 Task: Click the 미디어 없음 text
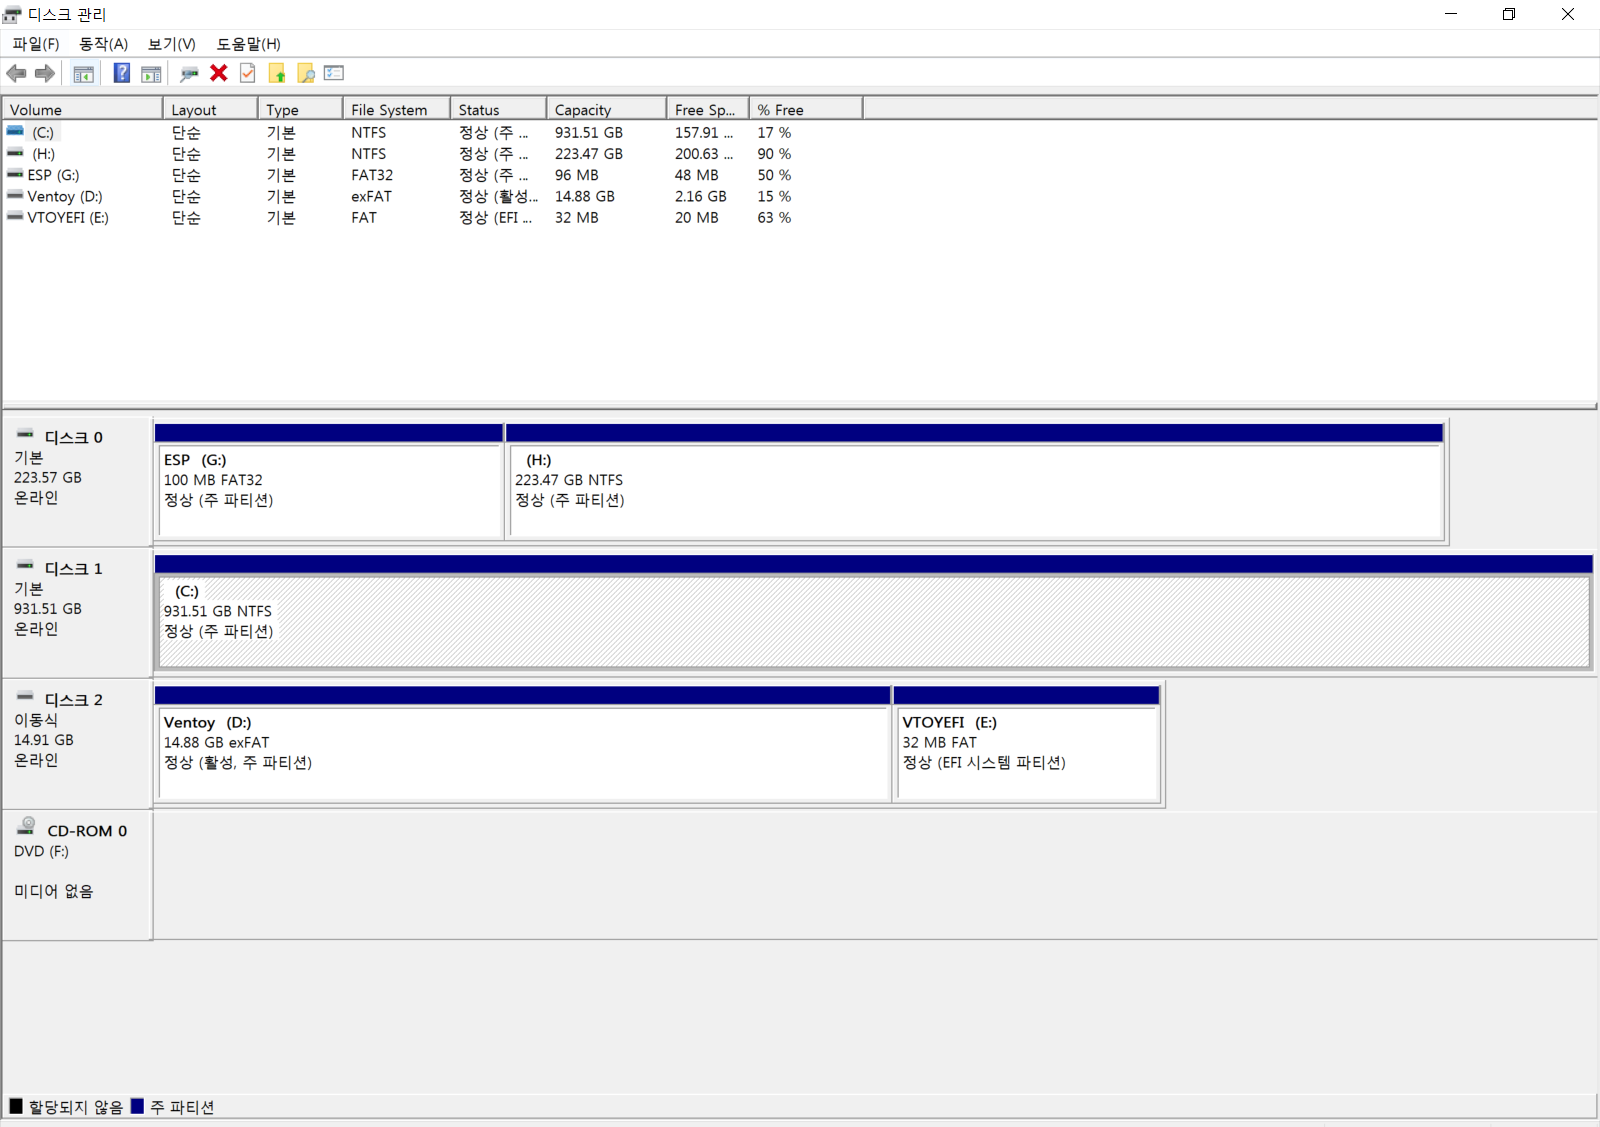point(53,891)
